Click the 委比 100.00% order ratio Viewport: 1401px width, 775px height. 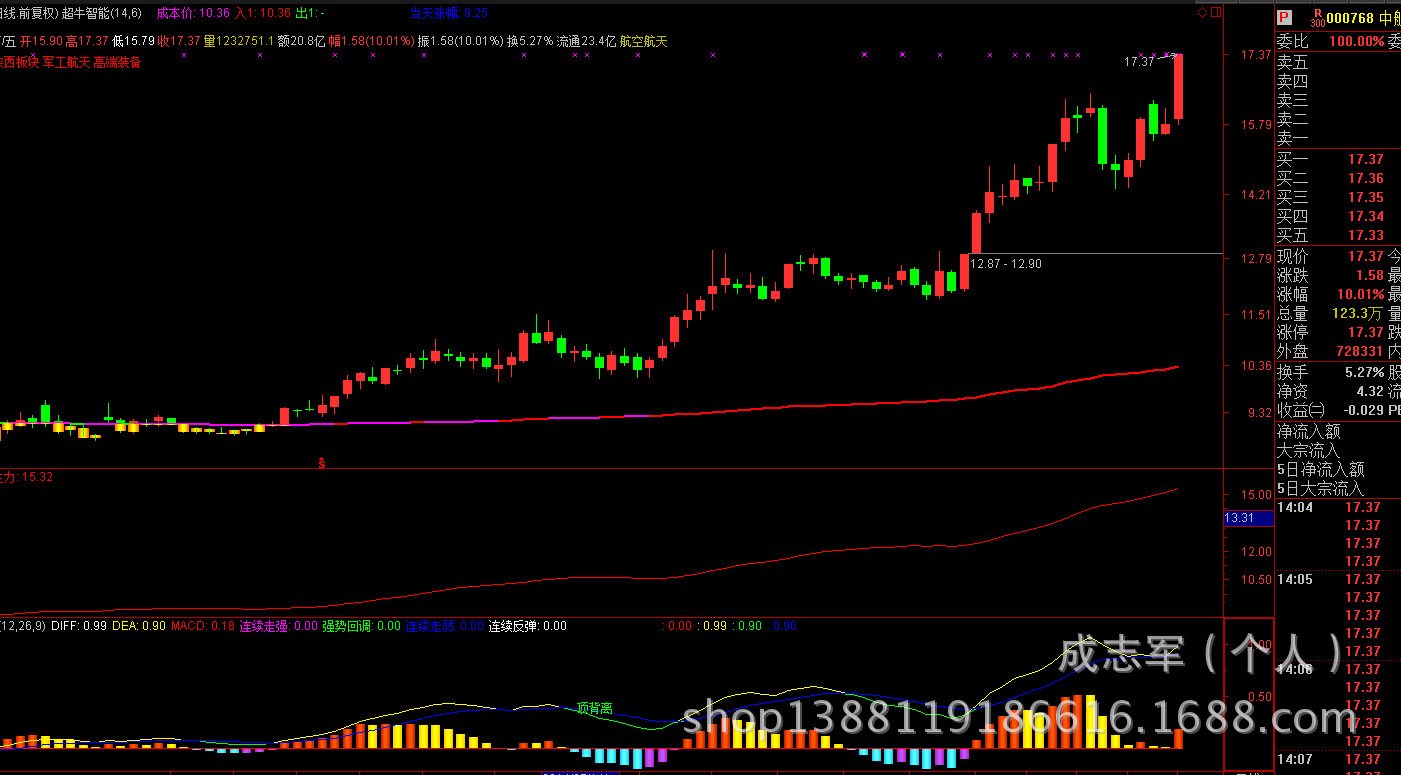point(1331,42)
